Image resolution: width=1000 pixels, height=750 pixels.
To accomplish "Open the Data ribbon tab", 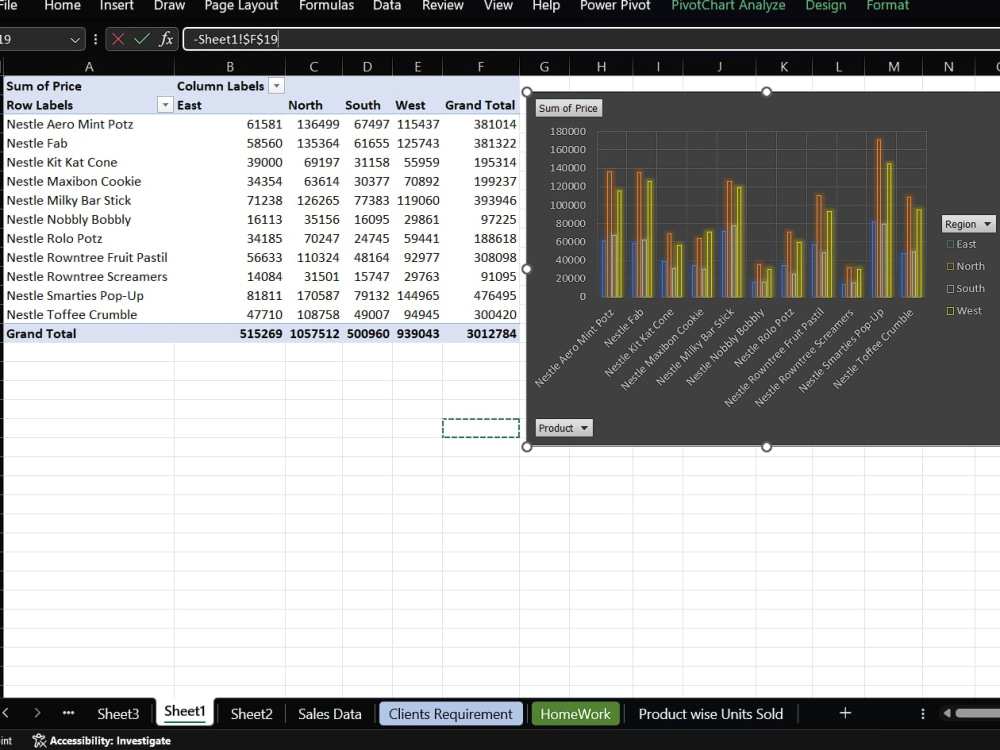I will tap(387, 6).
